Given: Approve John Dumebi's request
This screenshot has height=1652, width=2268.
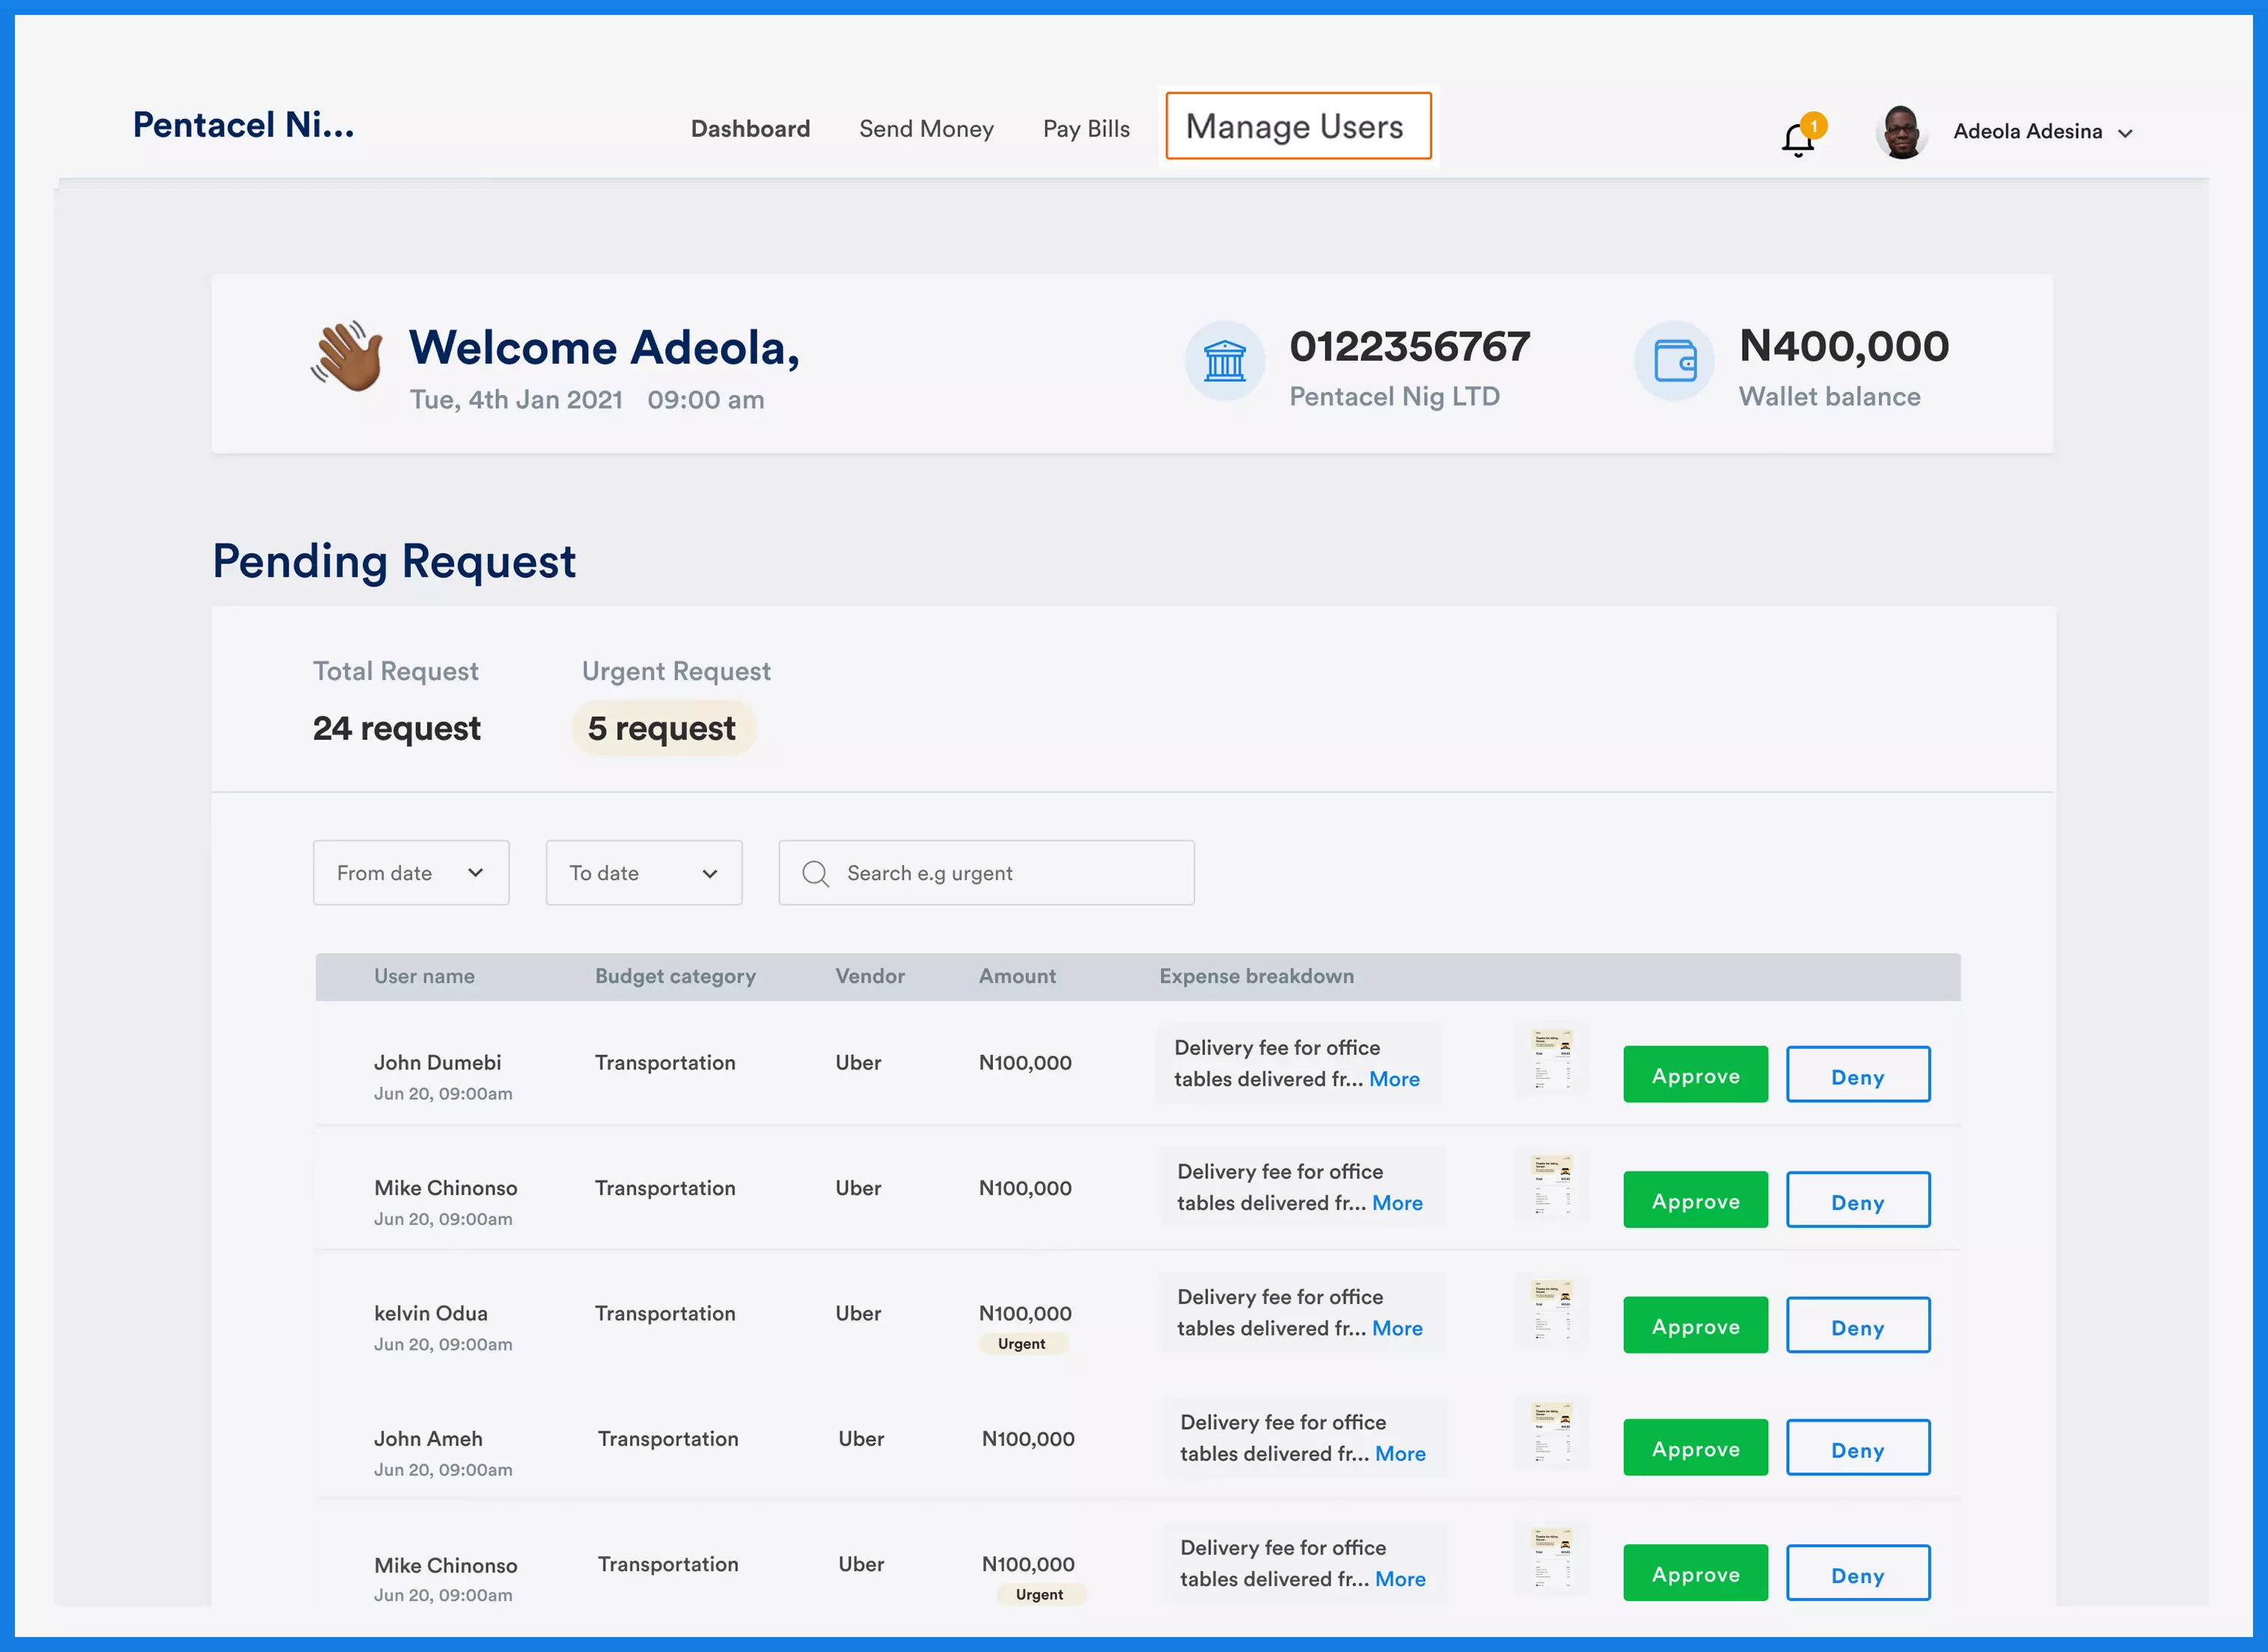Looking at the screenshot, I should [1695, 1075].
